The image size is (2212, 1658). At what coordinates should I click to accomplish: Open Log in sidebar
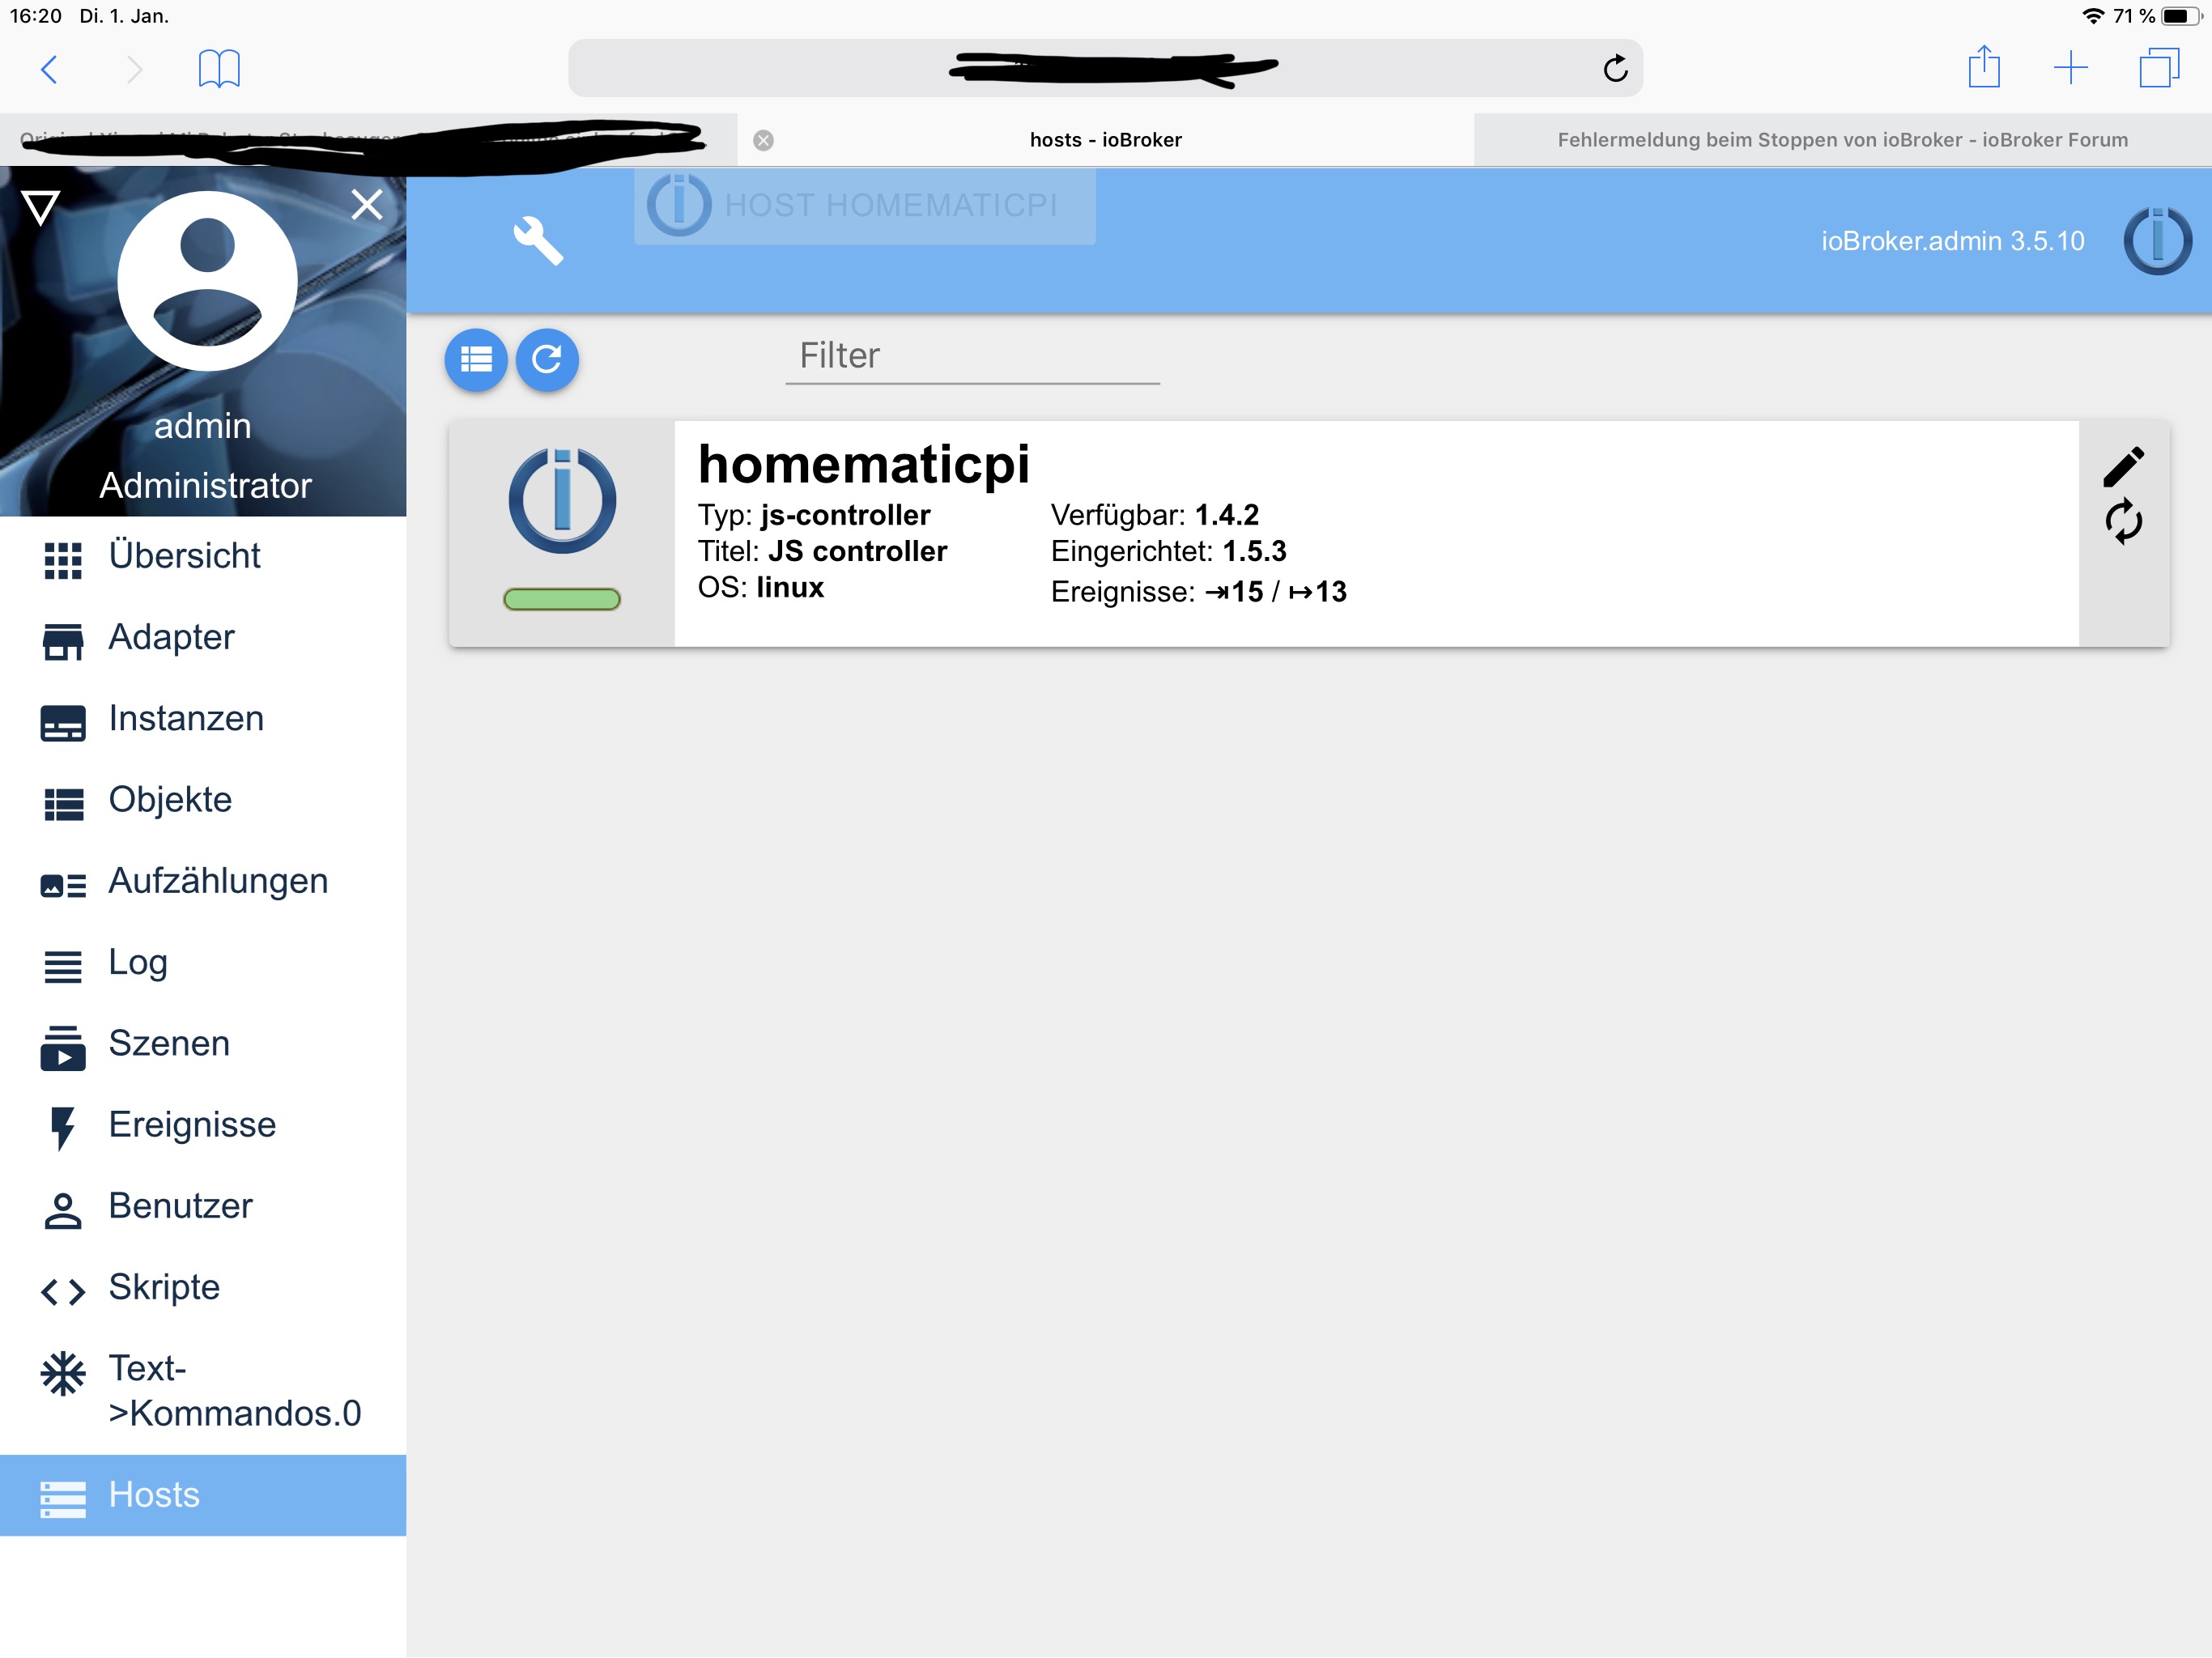pos(203,962)
